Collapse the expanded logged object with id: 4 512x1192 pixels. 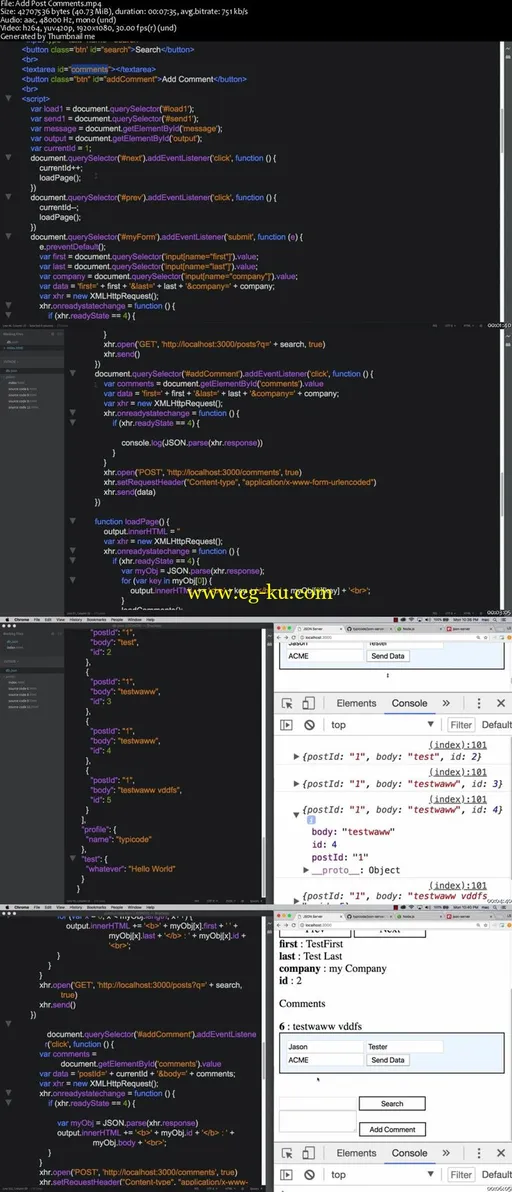click(297, 813)
